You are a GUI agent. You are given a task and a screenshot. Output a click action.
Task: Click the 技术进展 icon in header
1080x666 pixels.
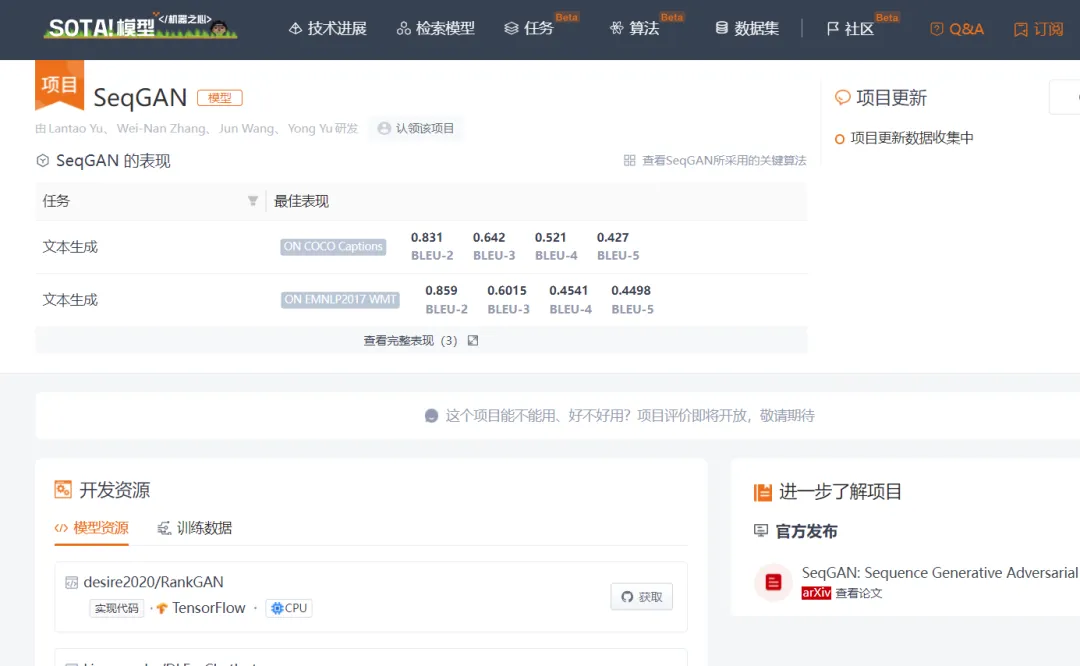point(295,28)
